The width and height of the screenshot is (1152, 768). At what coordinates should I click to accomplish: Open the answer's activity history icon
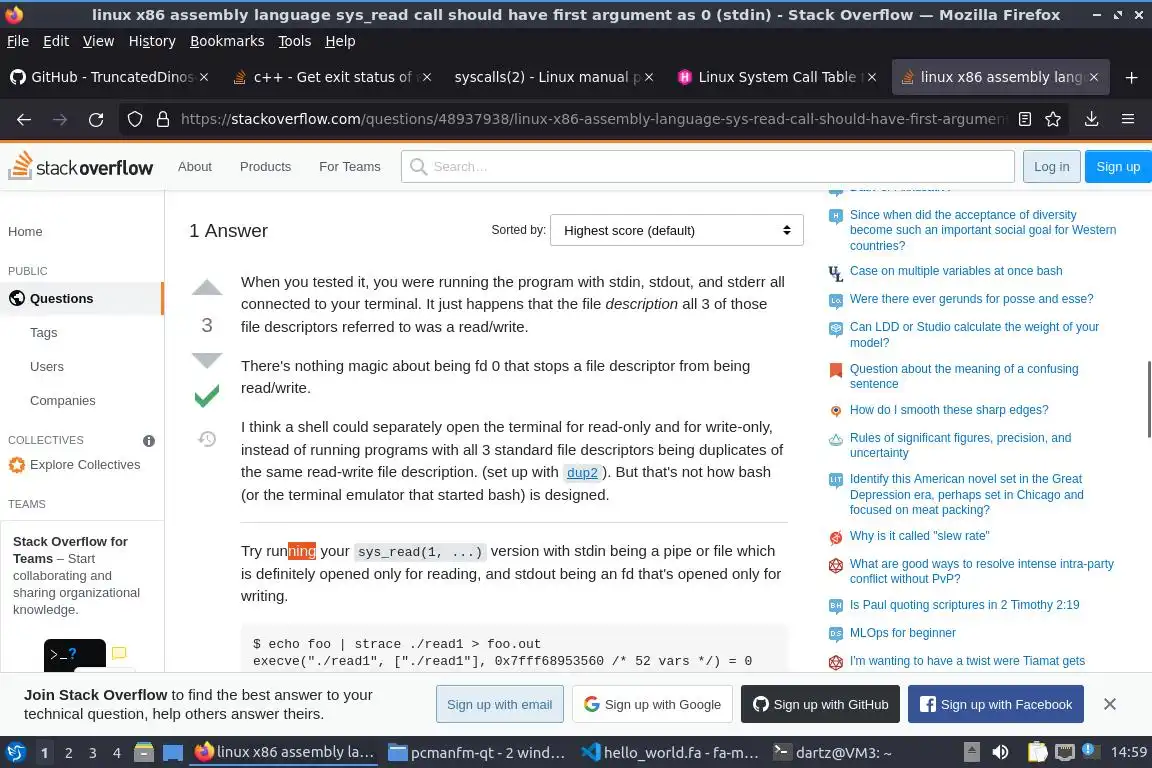tap(207, 439)
